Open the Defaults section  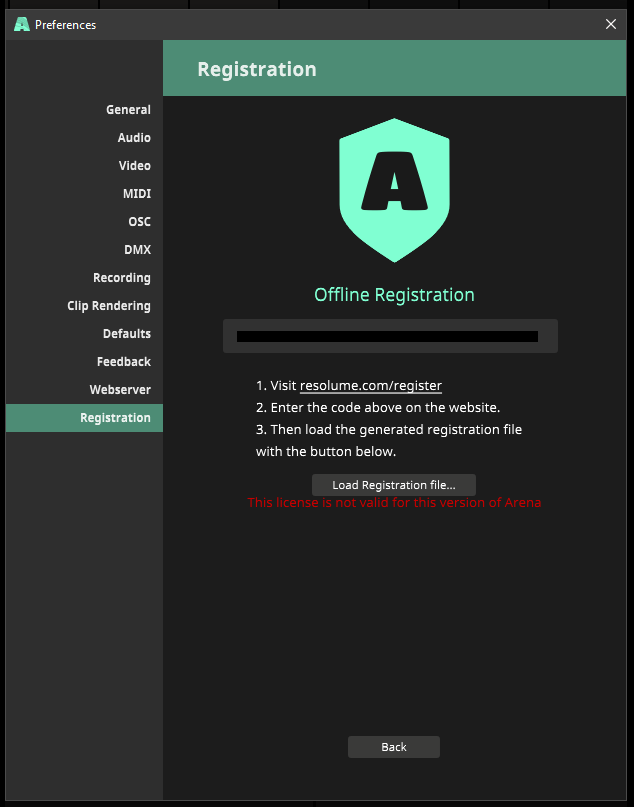click(x=126, y=334)
